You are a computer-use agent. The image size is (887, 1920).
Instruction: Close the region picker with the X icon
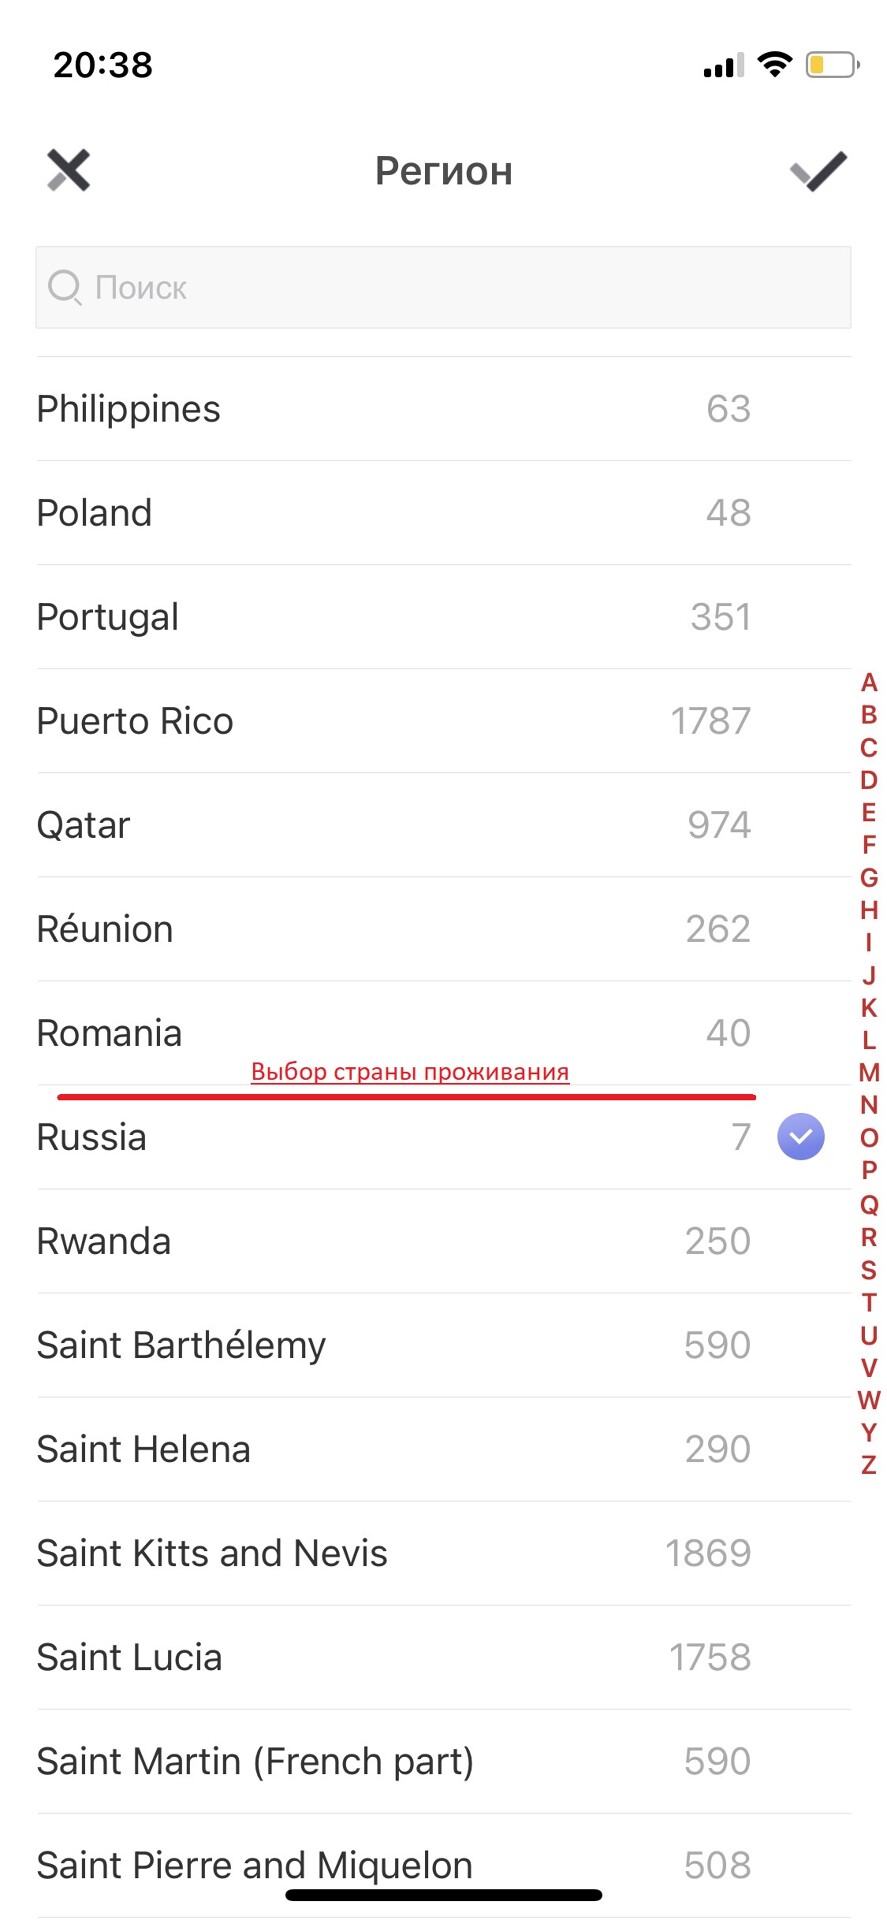tap(69, 171)
